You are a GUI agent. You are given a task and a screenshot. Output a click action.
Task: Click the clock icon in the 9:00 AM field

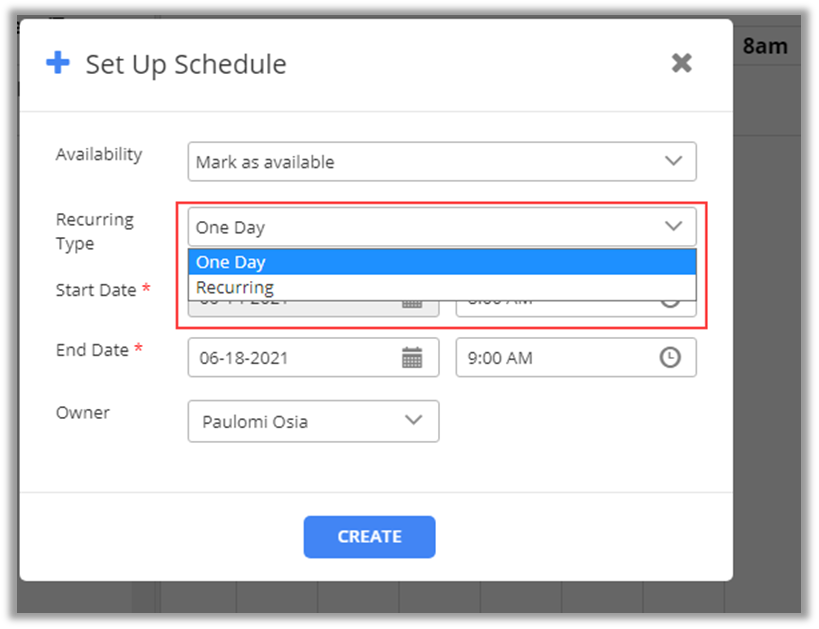click(670, 358)
